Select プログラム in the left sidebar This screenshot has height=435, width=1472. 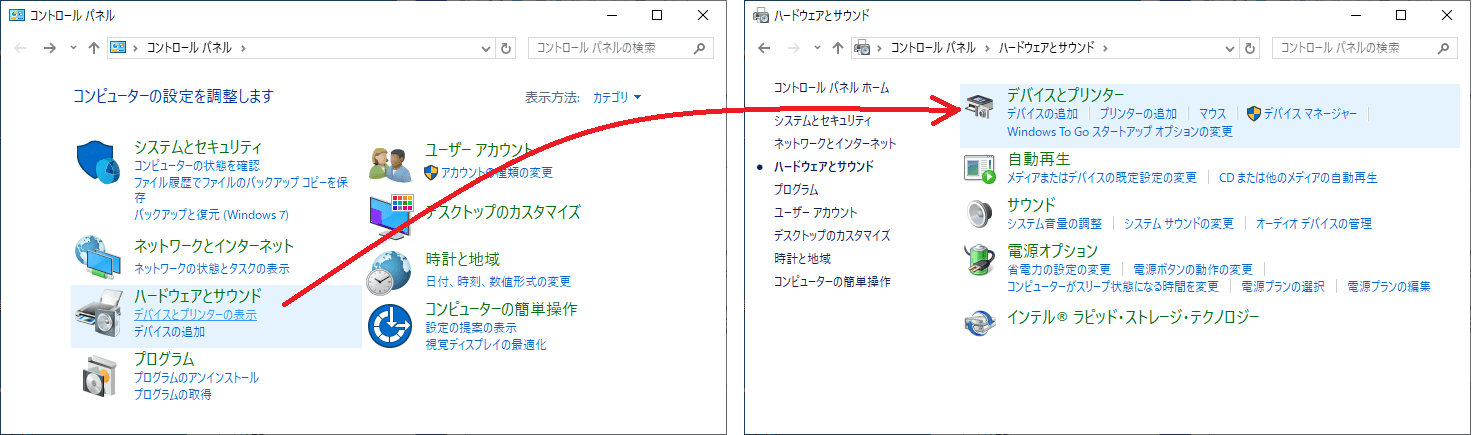(x=795, y=189)
